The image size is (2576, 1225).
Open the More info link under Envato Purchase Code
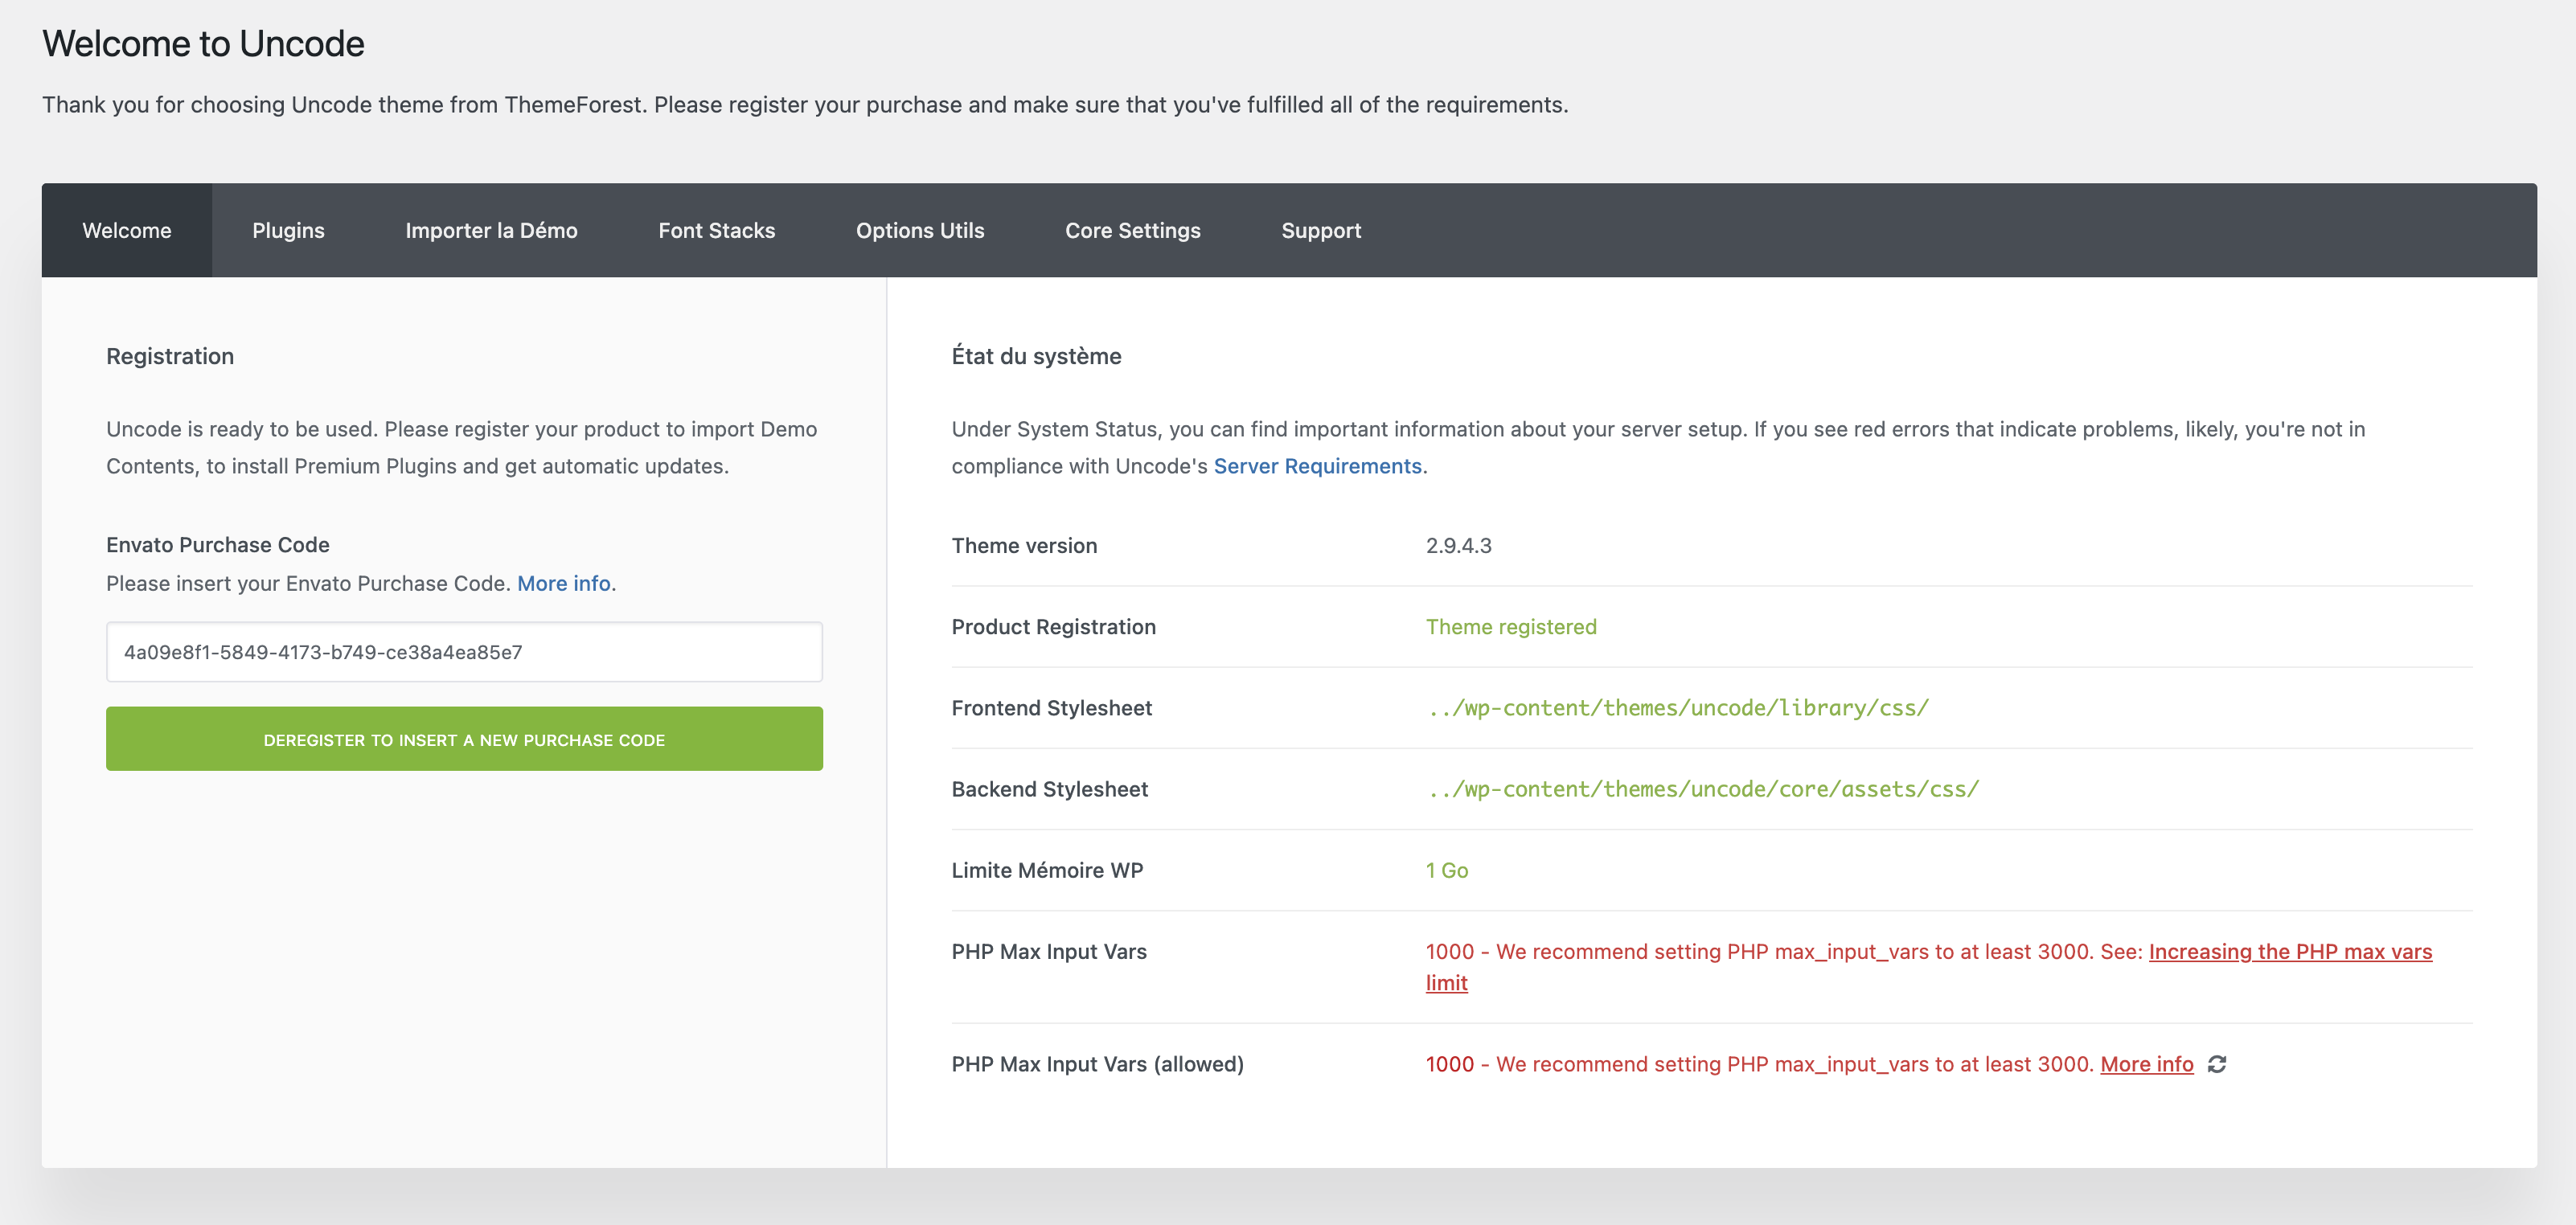564,583
